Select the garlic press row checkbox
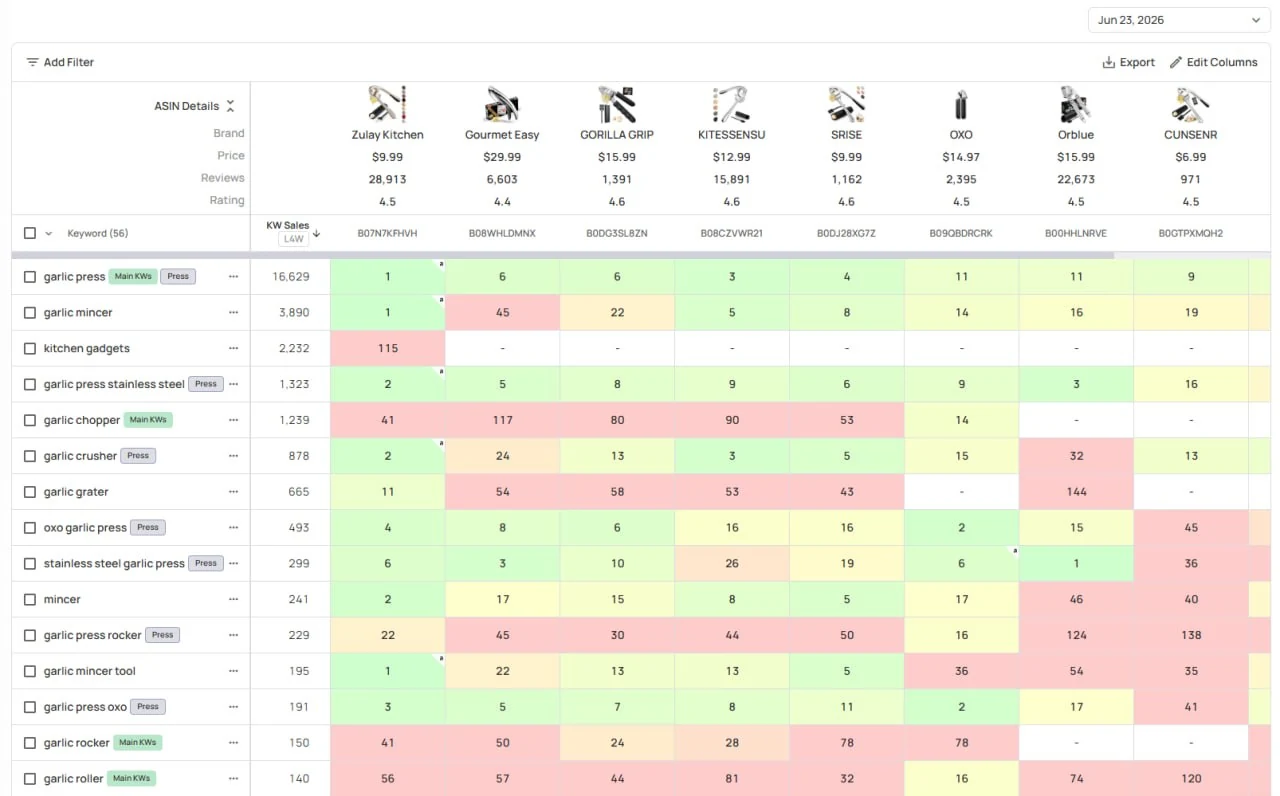This screenshot has width=1280, height=796. pyautogui.click(x=30, y=277)
